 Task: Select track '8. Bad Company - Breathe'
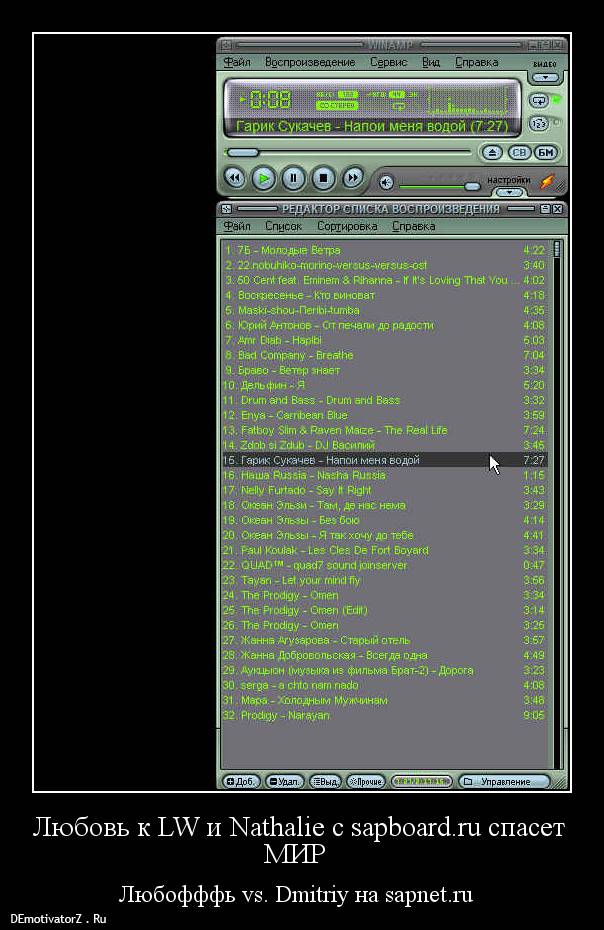coord(384,355)
